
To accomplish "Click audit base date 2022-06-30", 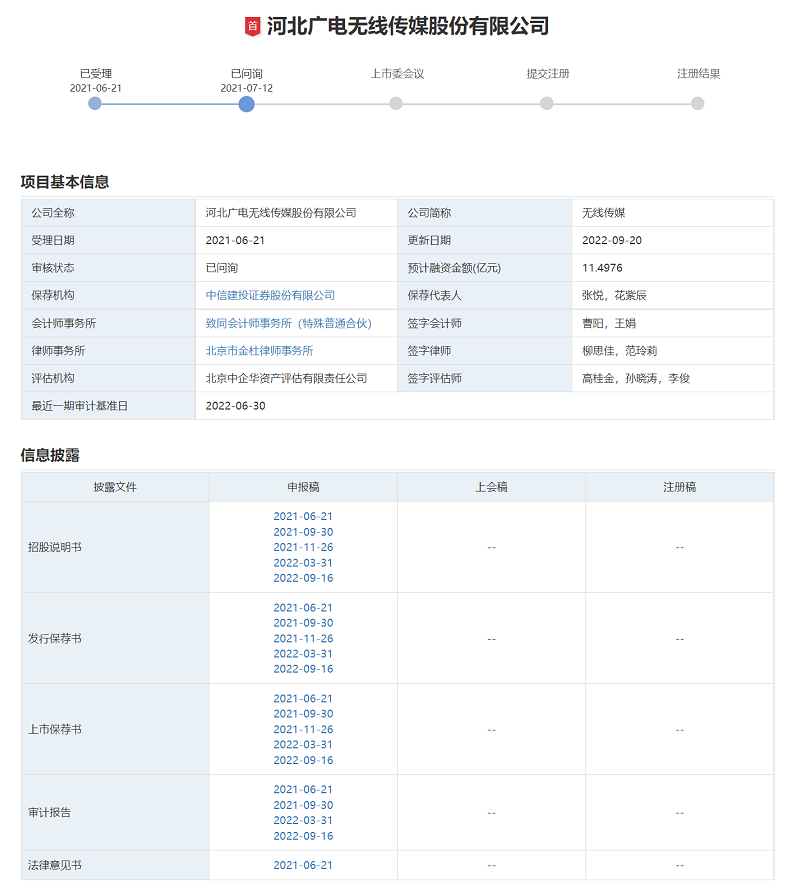I will coord(235,406).
